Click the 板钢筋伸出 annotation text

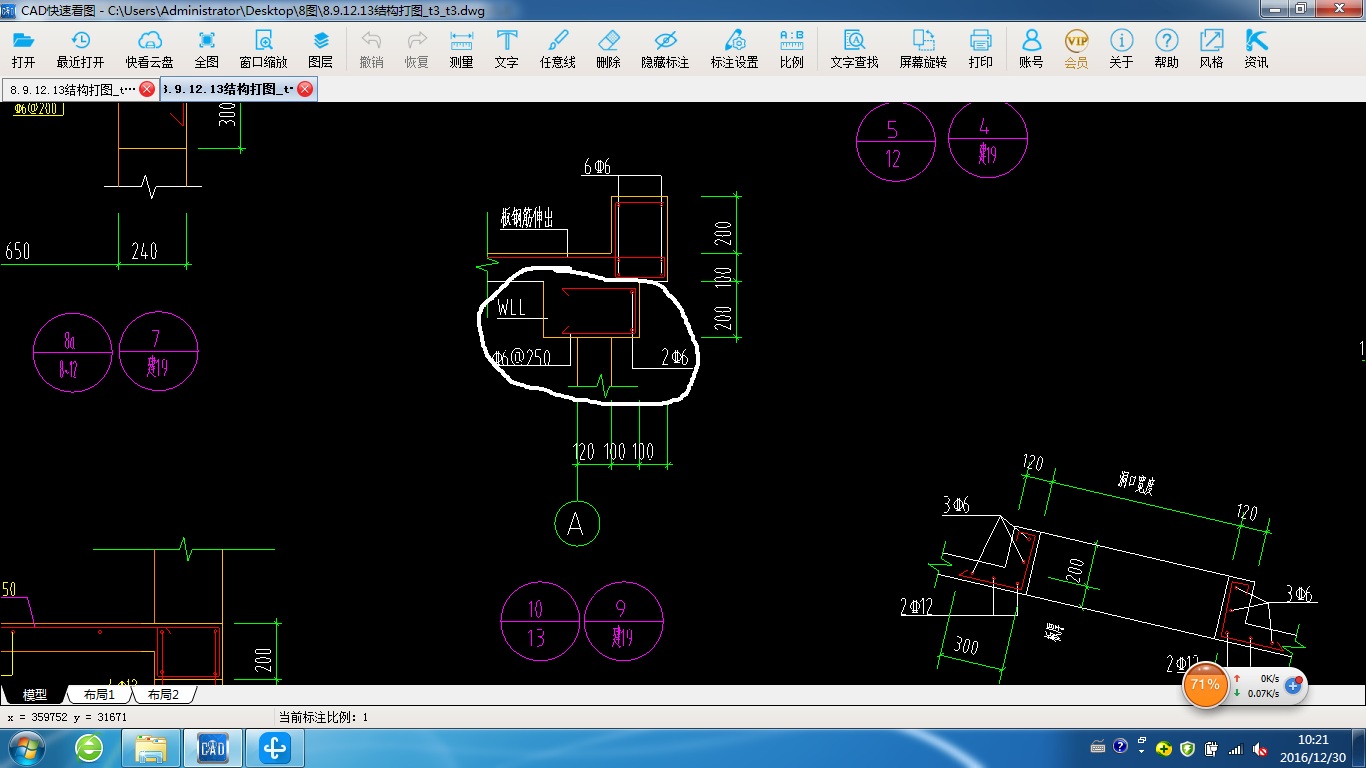click(529, 219)
